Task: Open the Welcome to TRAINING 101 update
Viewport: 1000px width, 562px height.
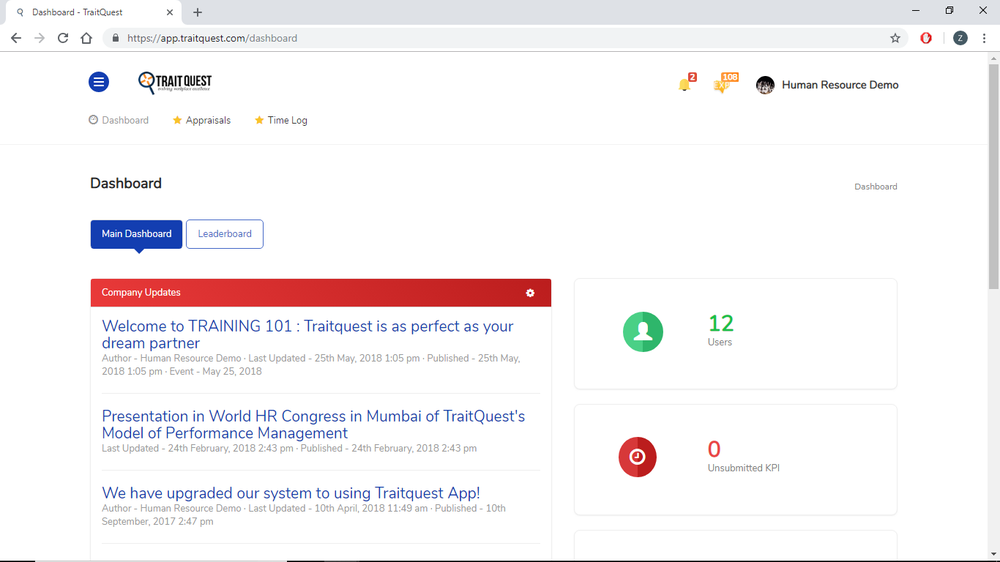Action: click(307, 334)
